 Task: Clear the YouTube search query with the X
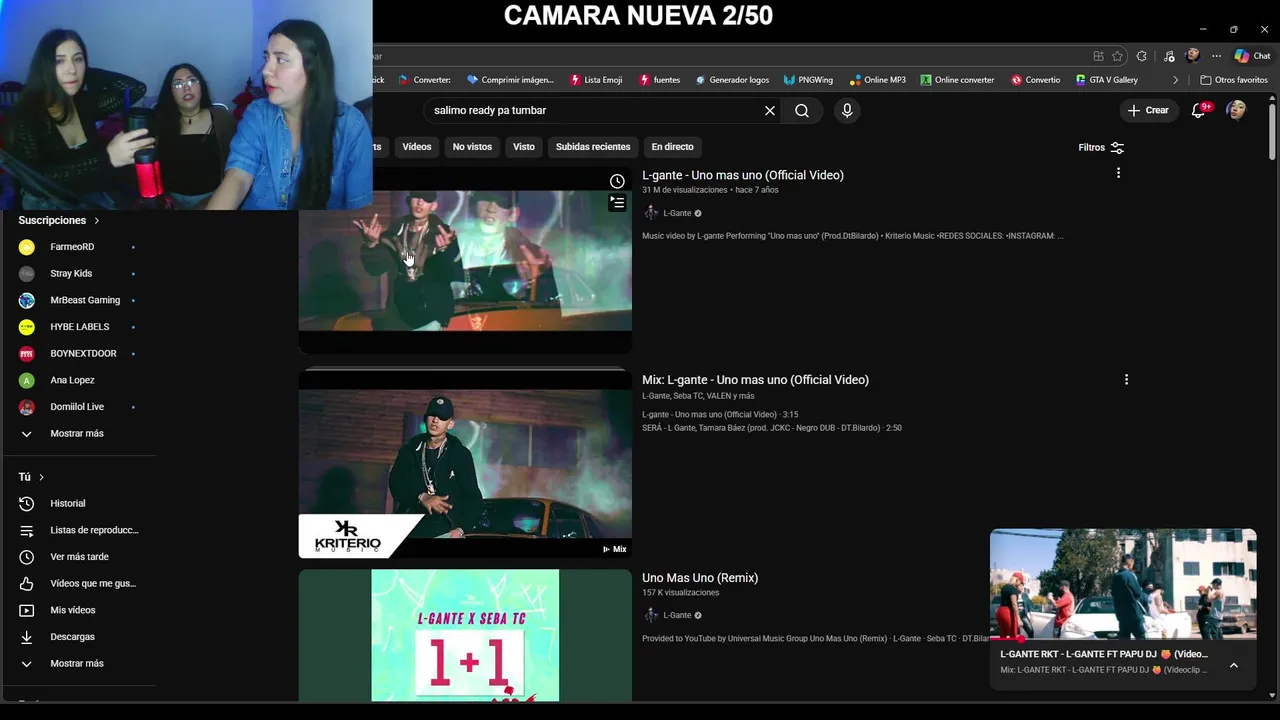click(x=770, y=111)
